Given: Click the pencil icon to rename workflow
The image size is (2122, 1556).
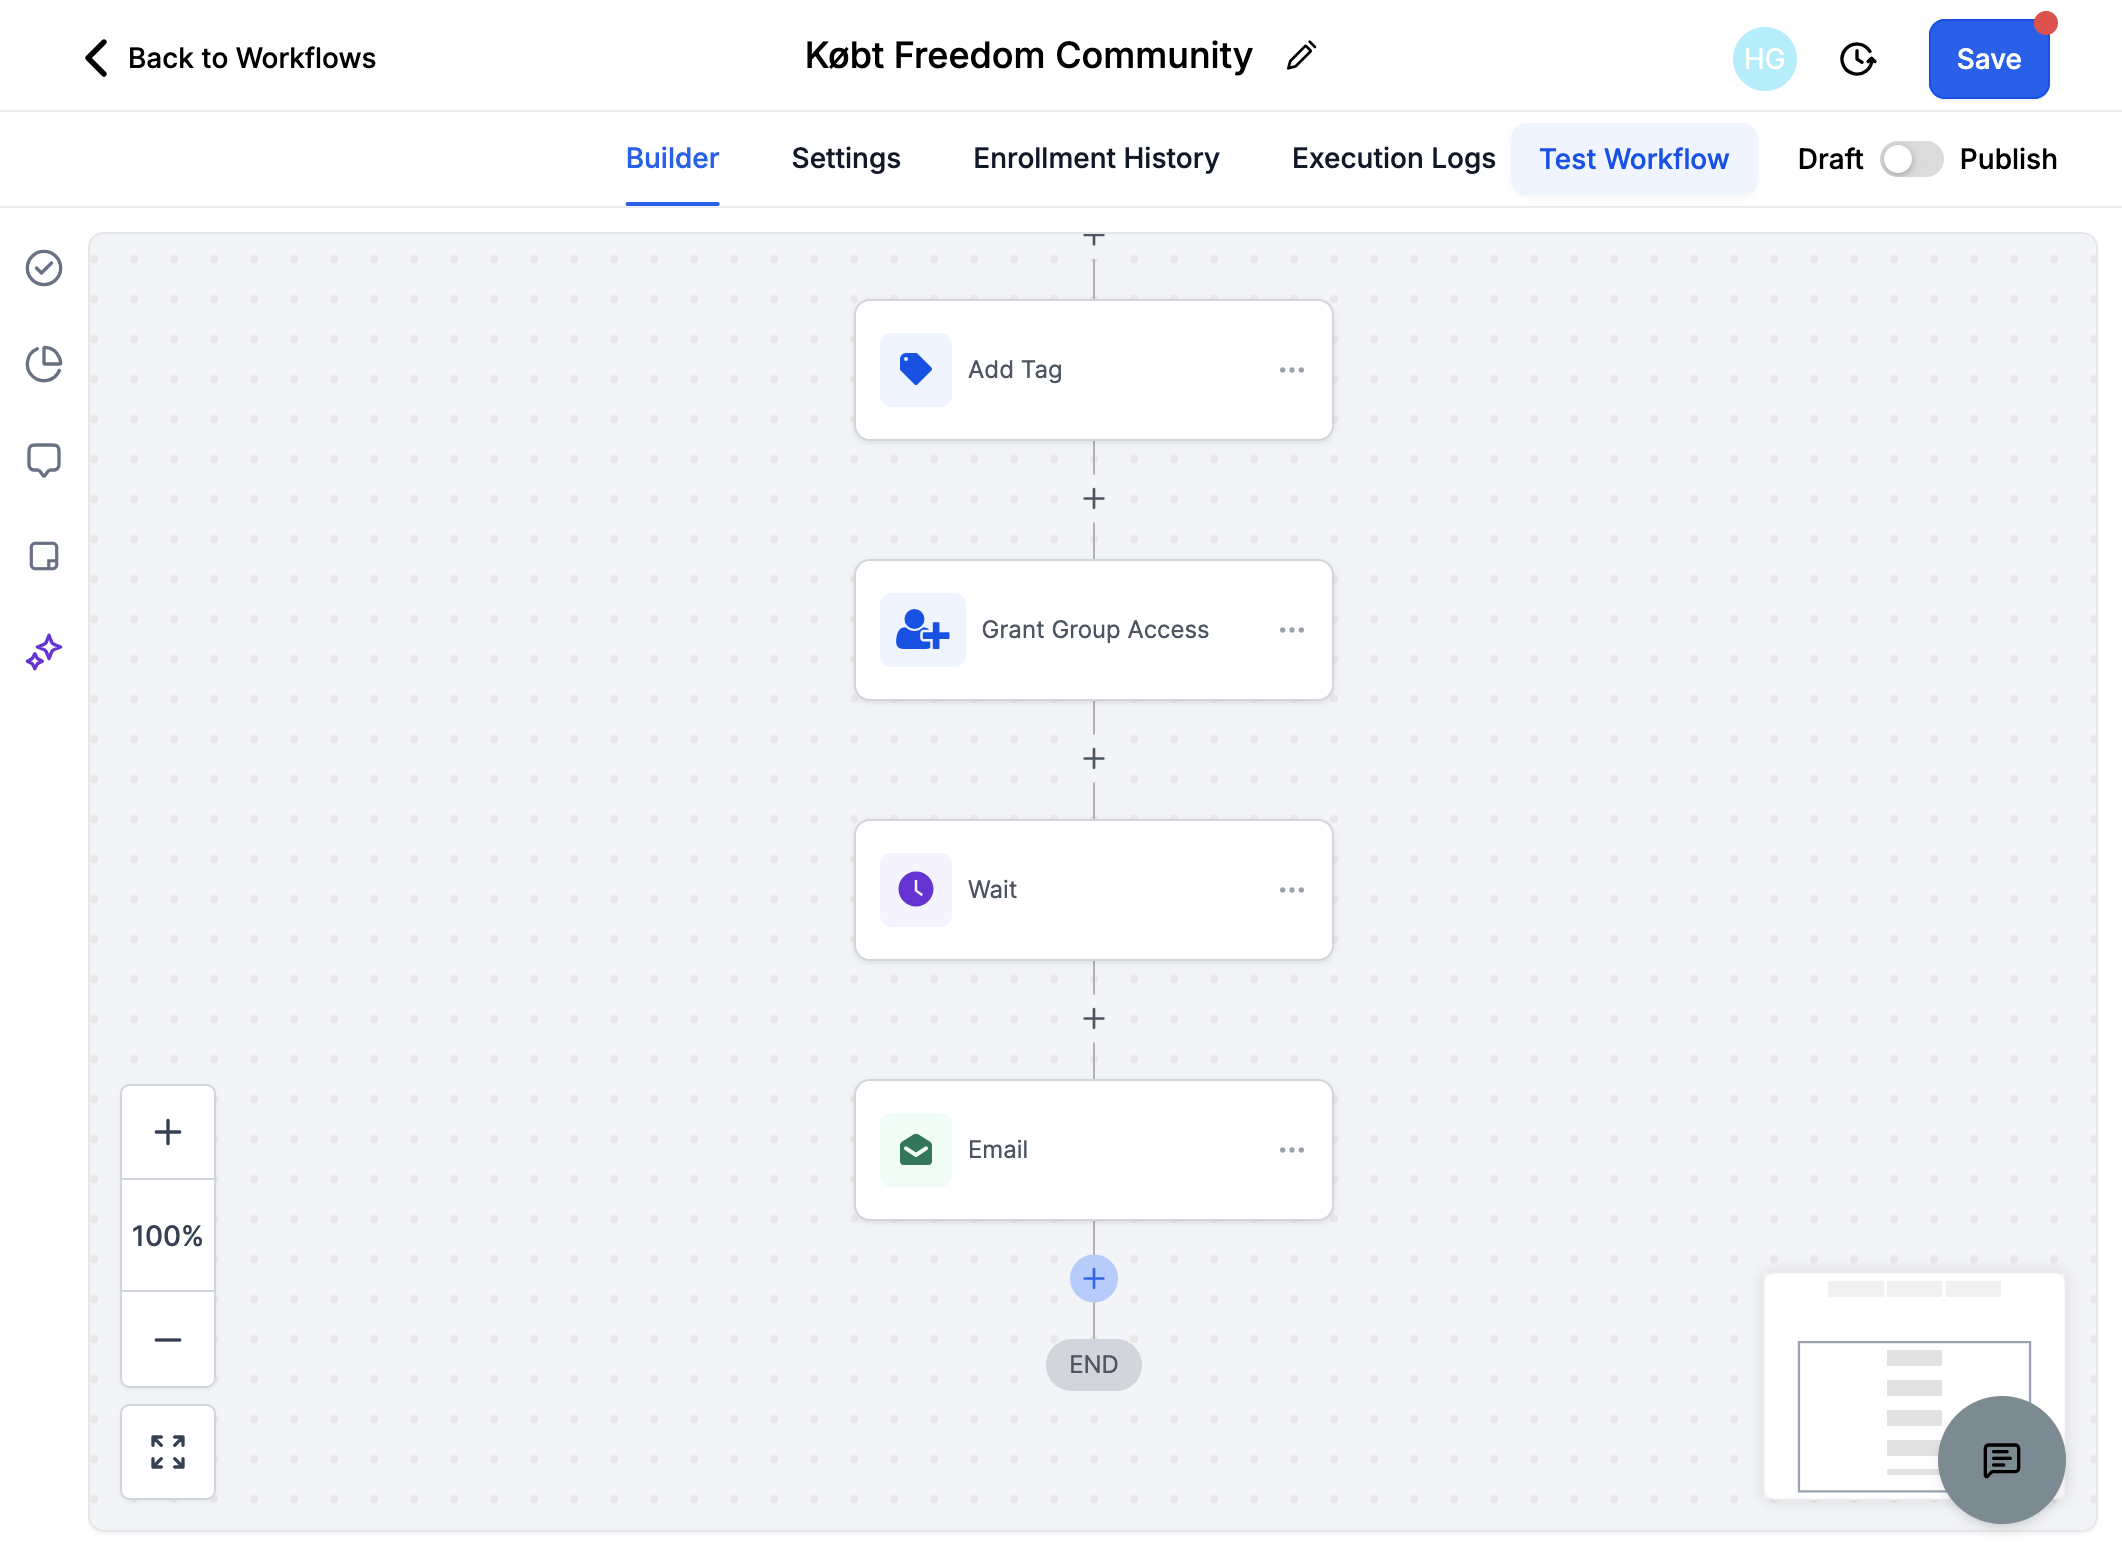Looking at the screenshot, I should point(1301,56).
